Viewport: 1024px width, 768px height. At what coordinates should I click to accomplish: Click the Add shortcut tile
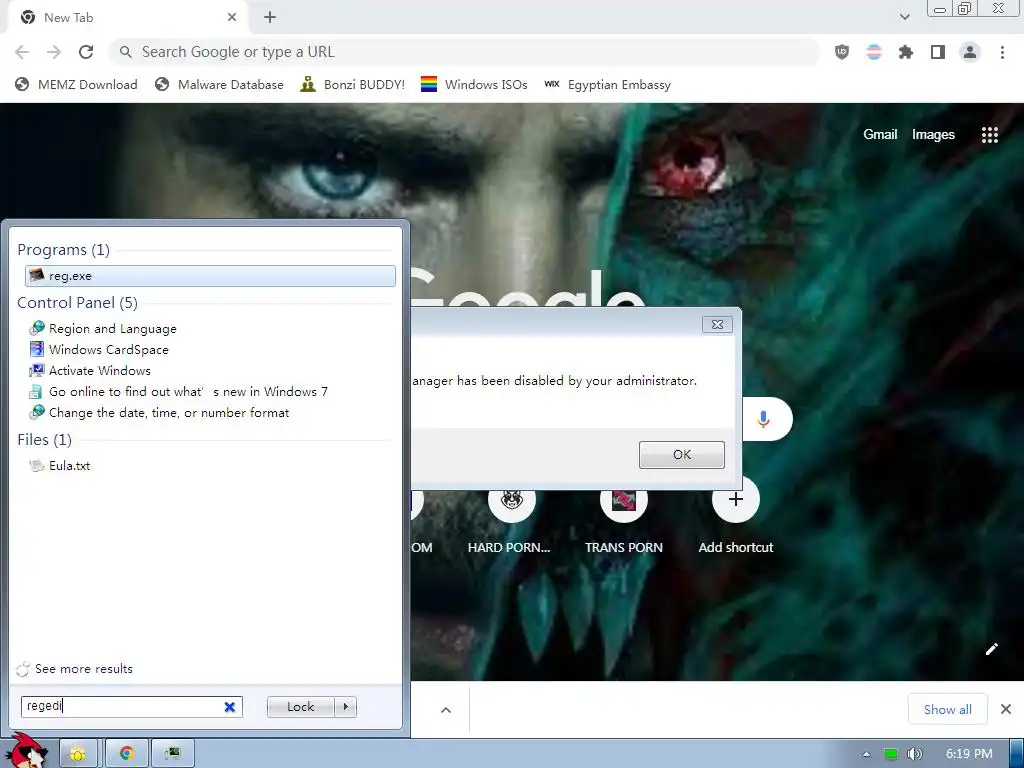(735, 516)
